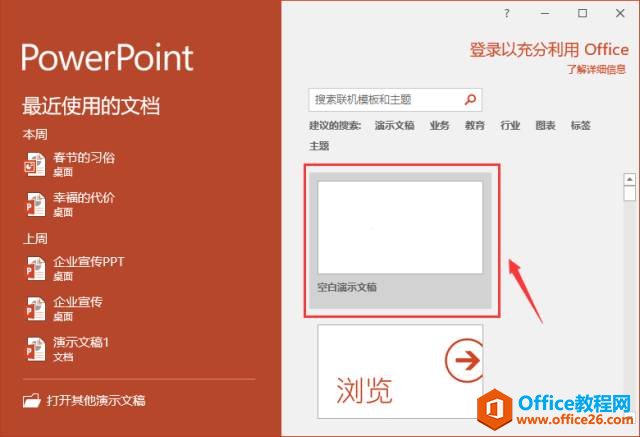Click the template list scrollbar thumb

click(629, 193)
